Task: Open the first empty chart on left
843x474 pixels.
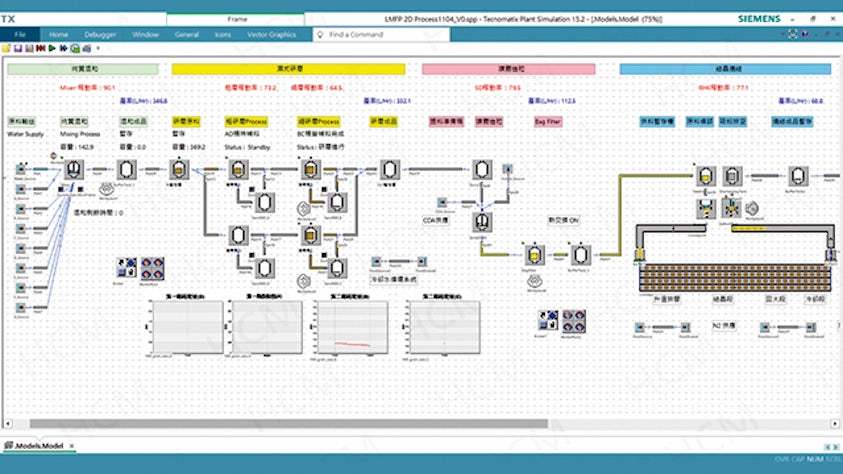Action: point(187,327)
